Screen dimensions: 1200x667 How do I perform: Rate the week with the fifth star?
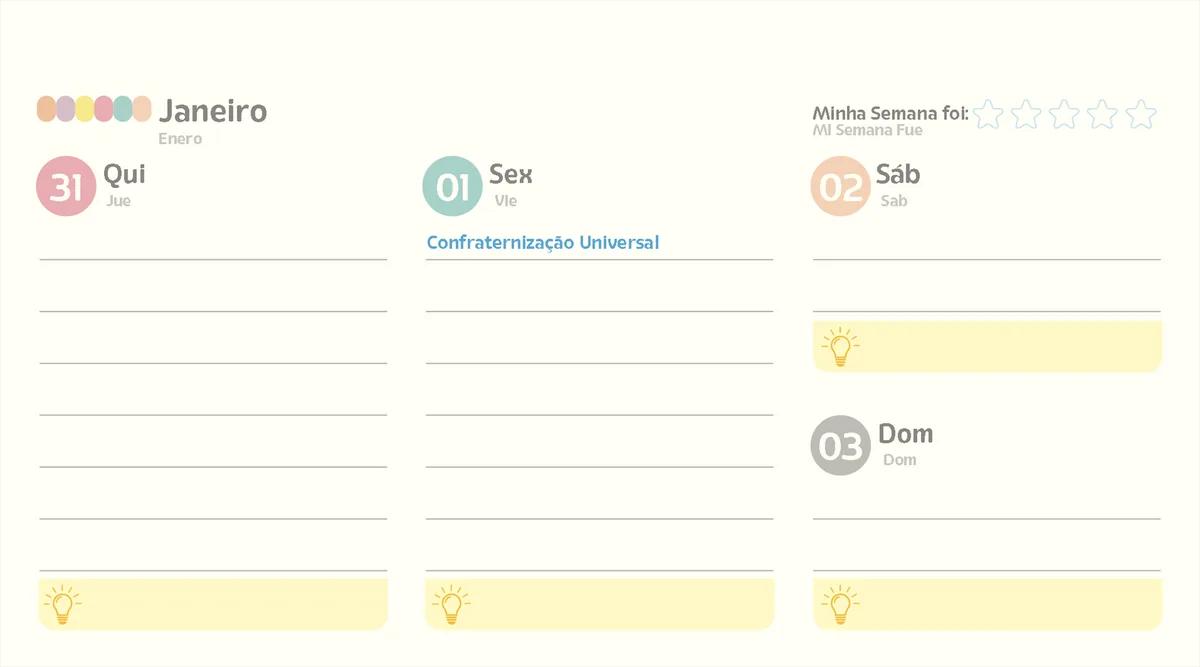point(1141,114)
